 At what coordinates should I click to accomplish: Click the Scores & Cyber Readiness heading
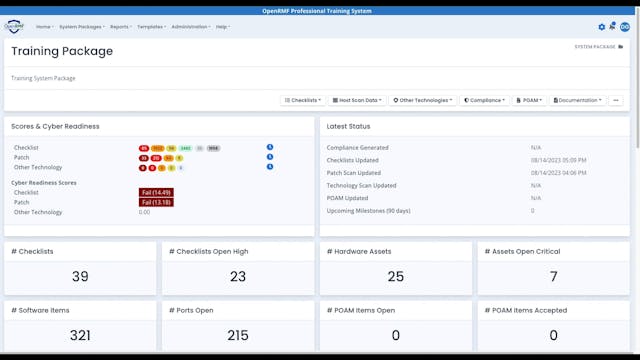pyautogui.click(x=55, y=126)
